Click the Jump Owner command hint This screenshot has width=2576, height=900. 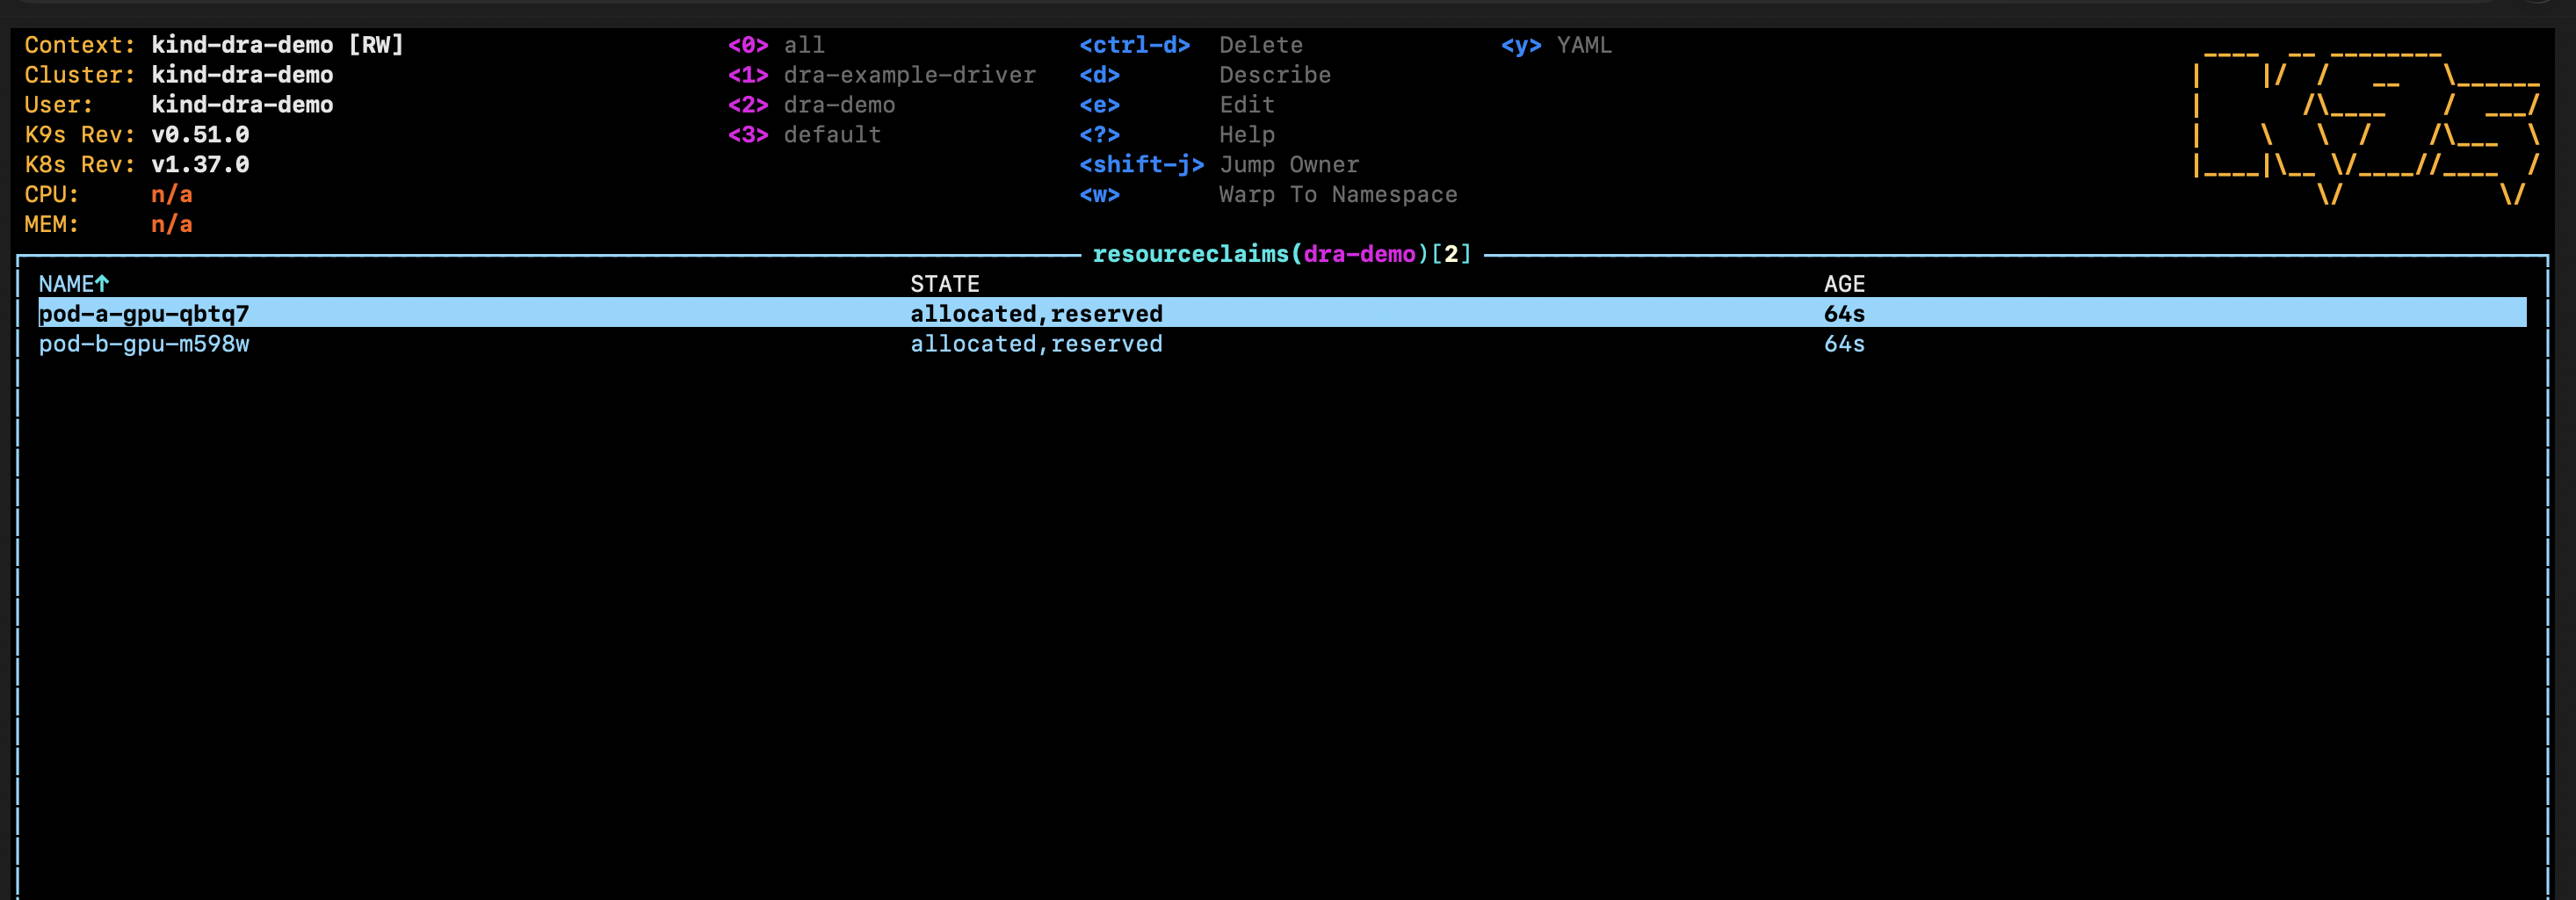pos(1219,165)
